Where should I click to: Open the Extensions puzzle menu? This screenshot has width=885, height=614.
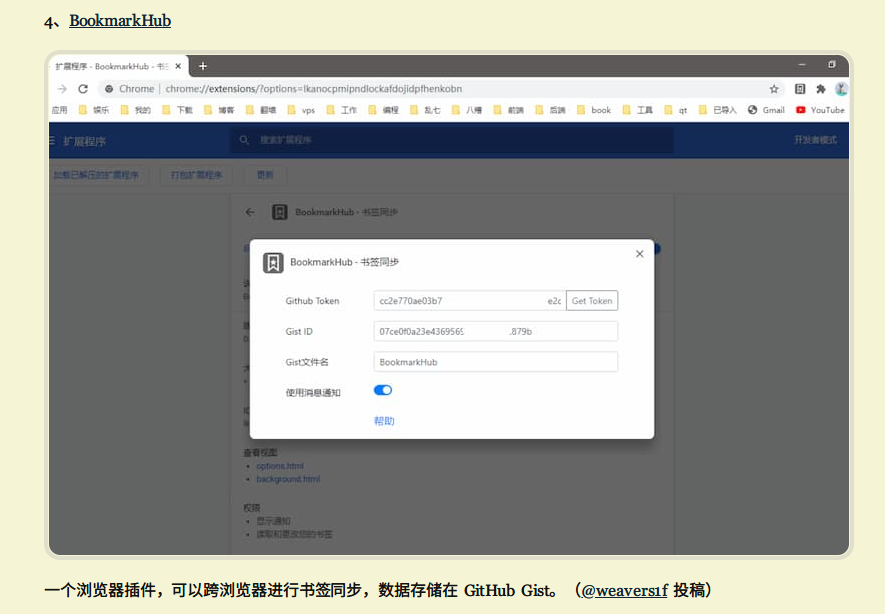click(x=821, y=89)
